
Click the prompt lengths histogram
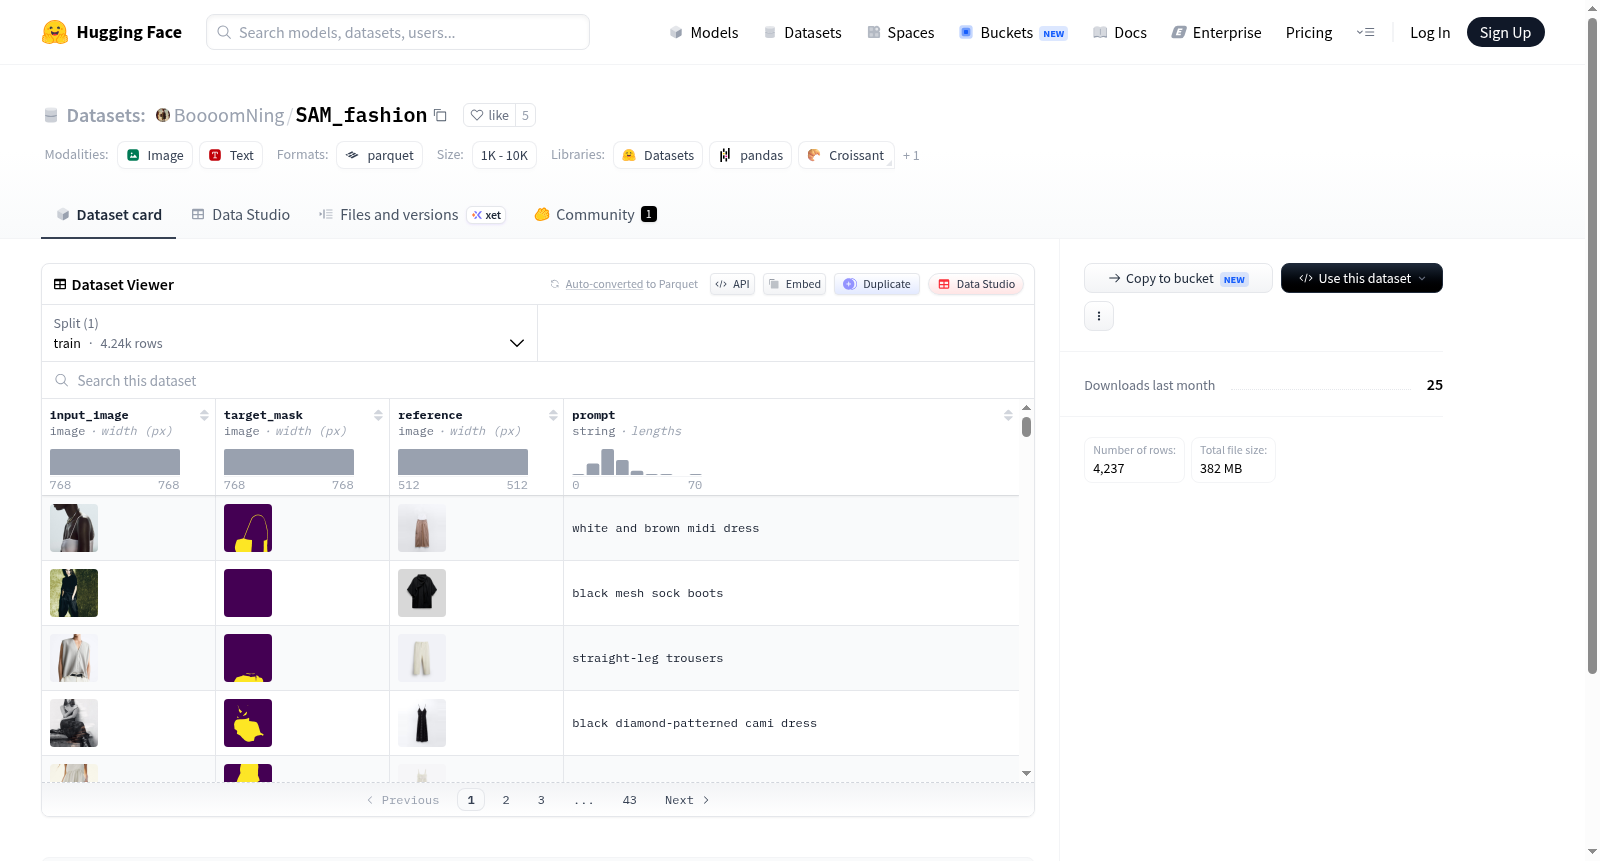click(637, 461)
